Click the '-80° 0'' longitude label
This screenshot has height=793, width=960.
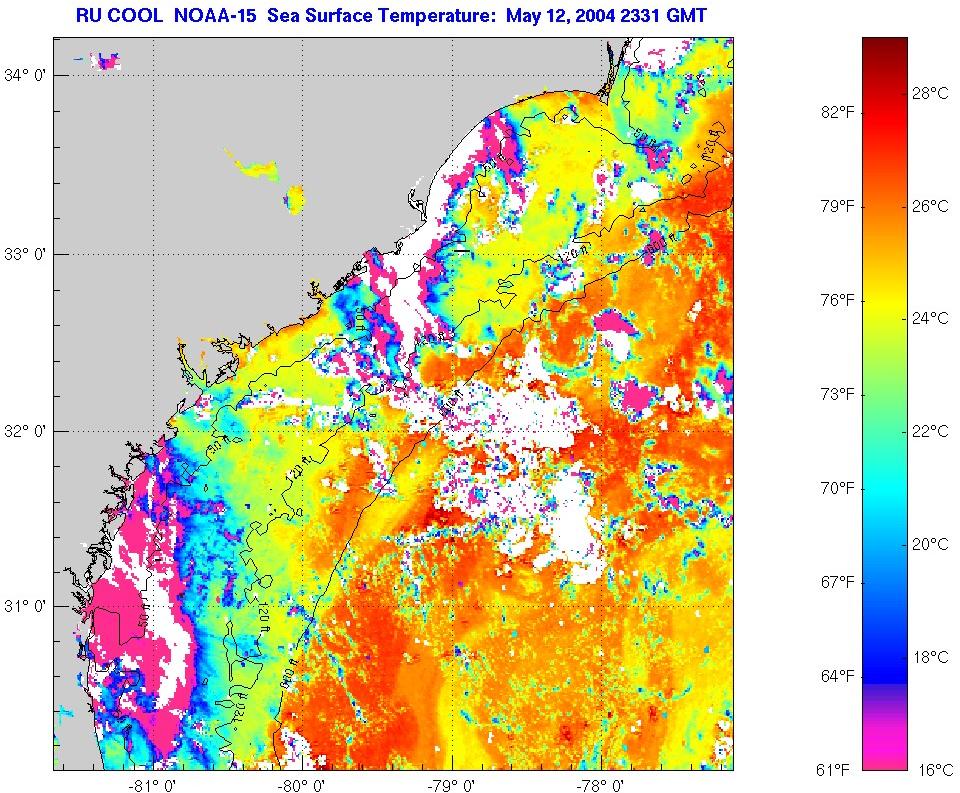pyautogui.click(x=302, y=785)
